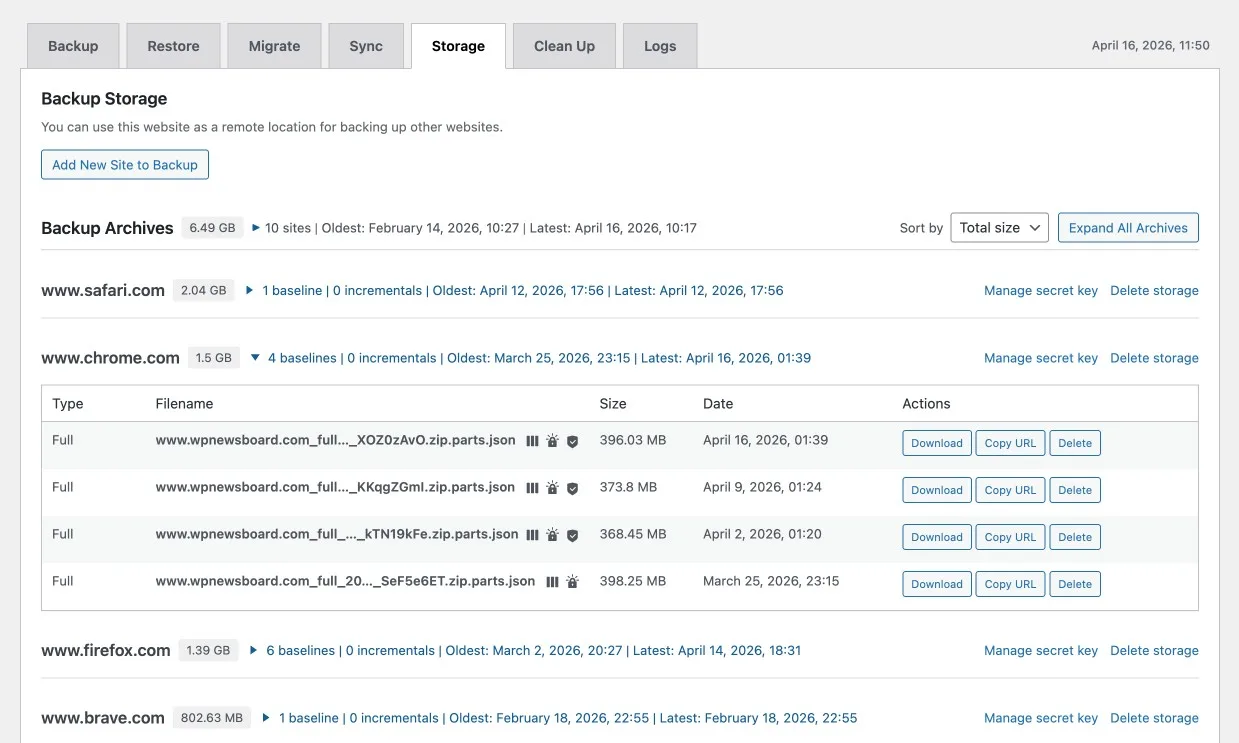Click the shield icon on the KKqgZGmI backup row

click(572, 488)
